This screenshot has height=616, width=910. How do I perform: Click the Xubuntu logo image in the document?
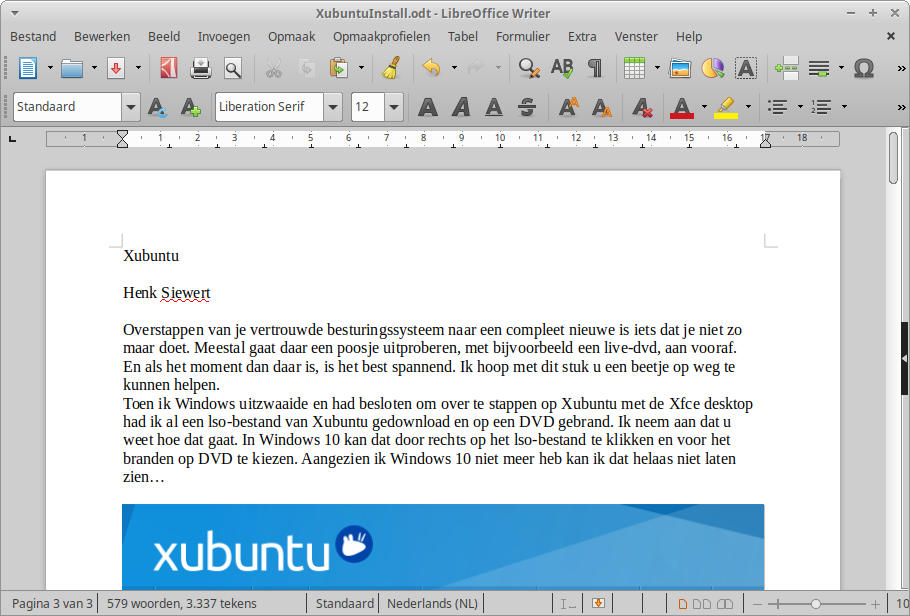coord(443,547)
